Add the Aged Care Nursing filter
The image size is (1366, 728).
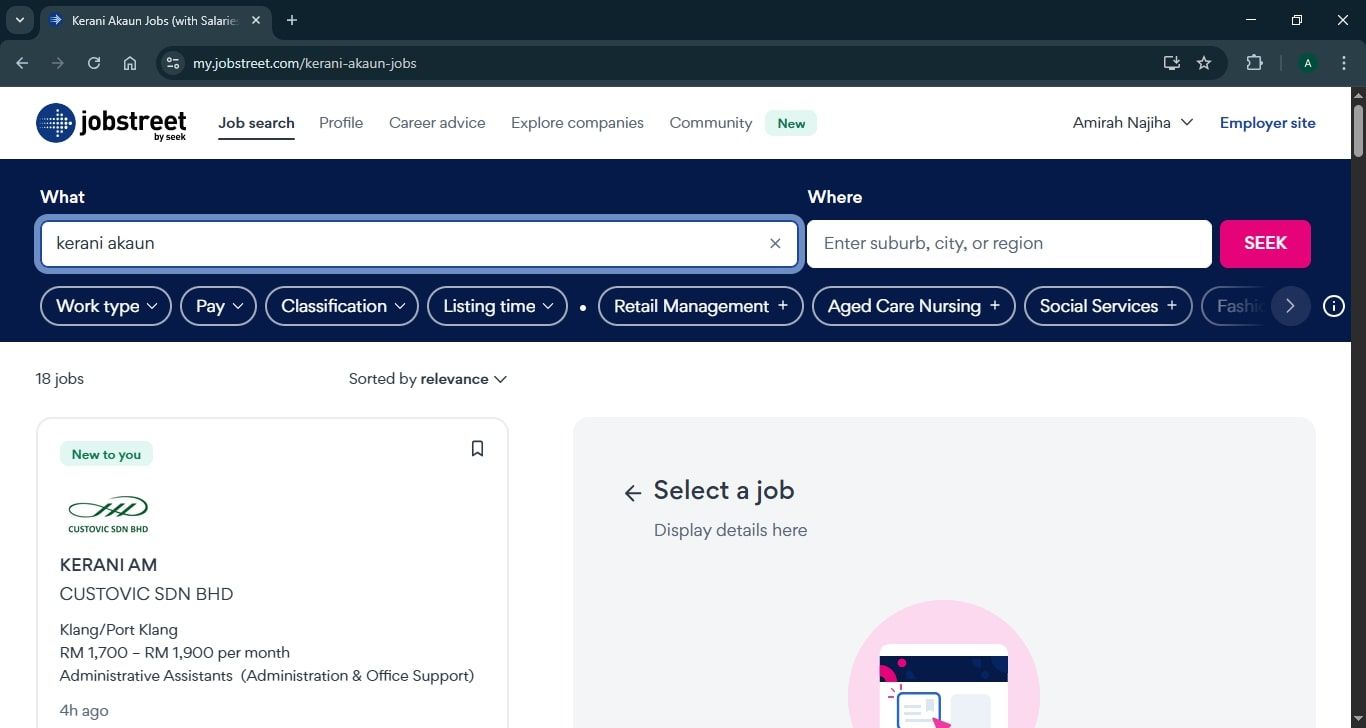[912, 306]
